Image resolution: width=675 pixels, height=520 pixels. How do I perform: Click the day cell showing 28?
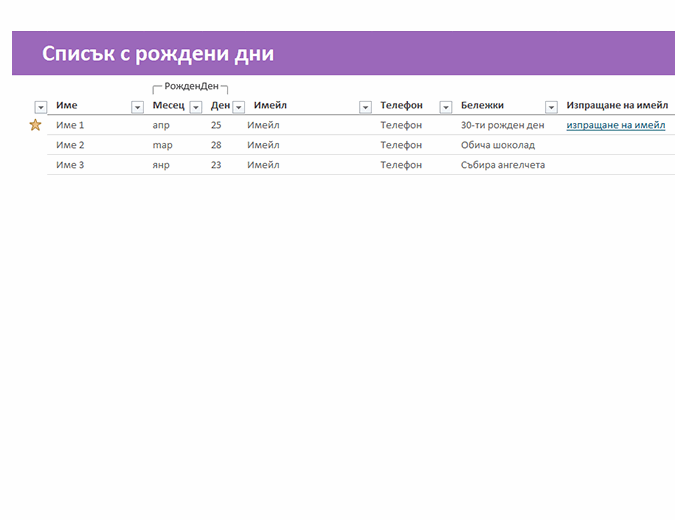[x=216, y=145]
